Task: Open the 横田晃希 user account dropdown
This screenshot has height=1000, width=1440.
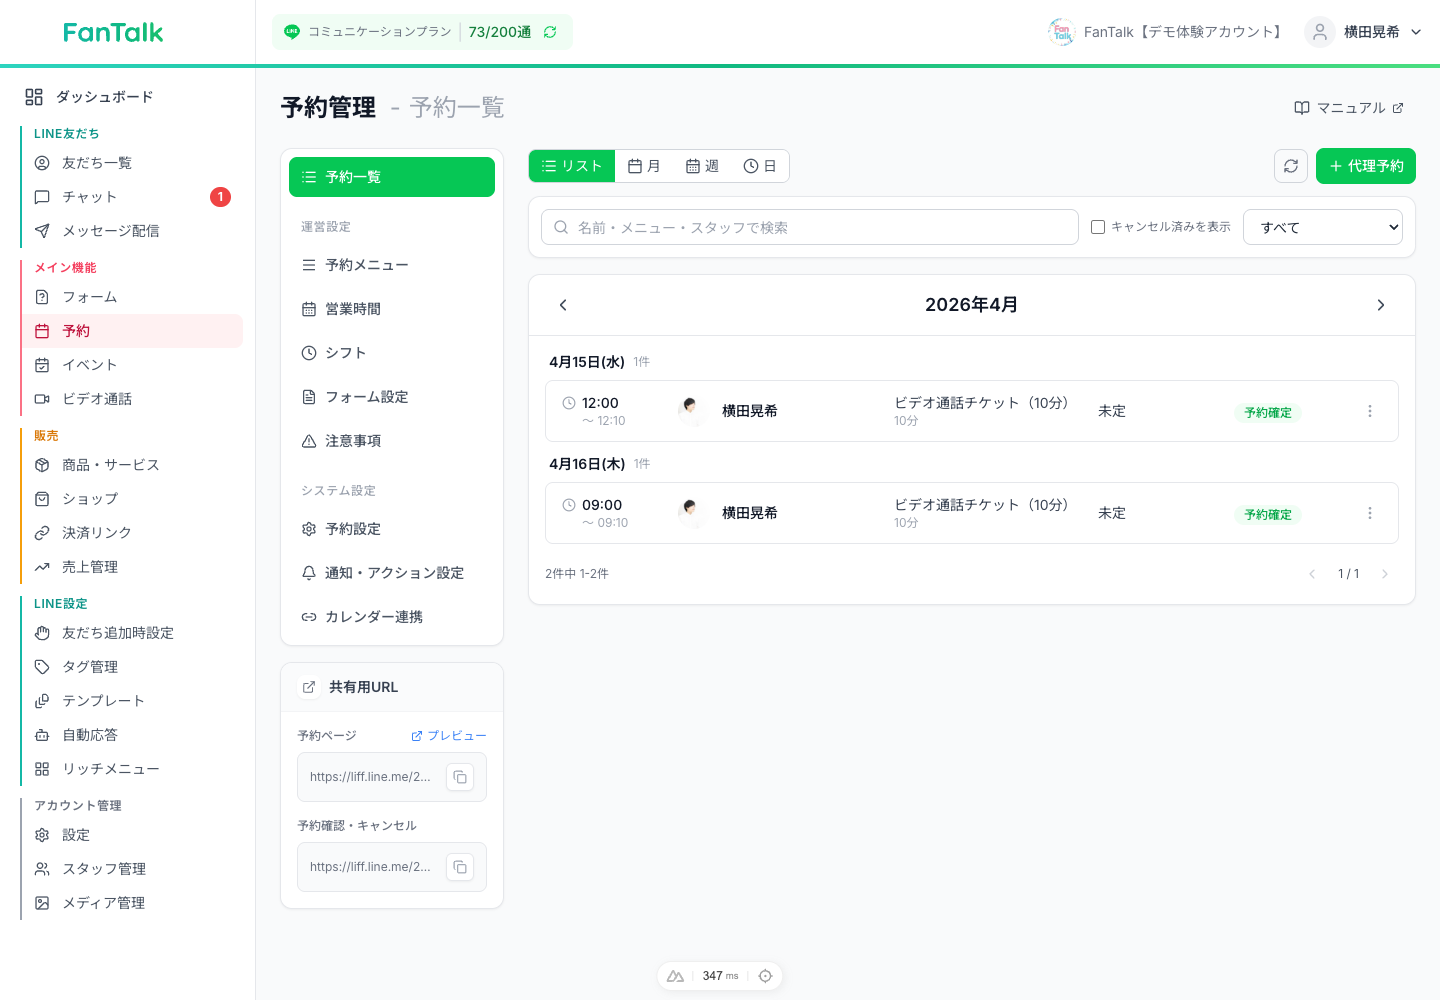Action: (1364, 32)
